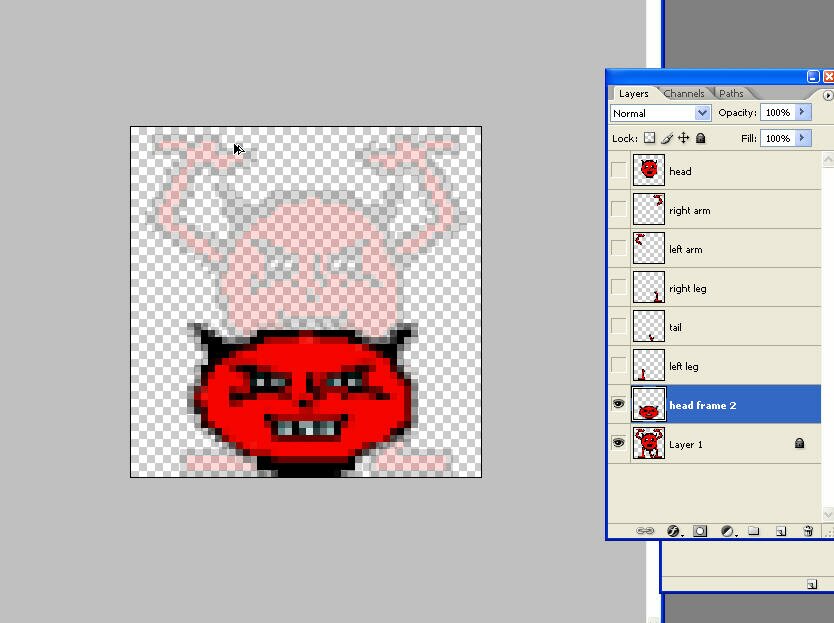The width and height of the screenshot is (834, 623).
Task: Select the layer named "right arm"
Action: coord(690,211)
